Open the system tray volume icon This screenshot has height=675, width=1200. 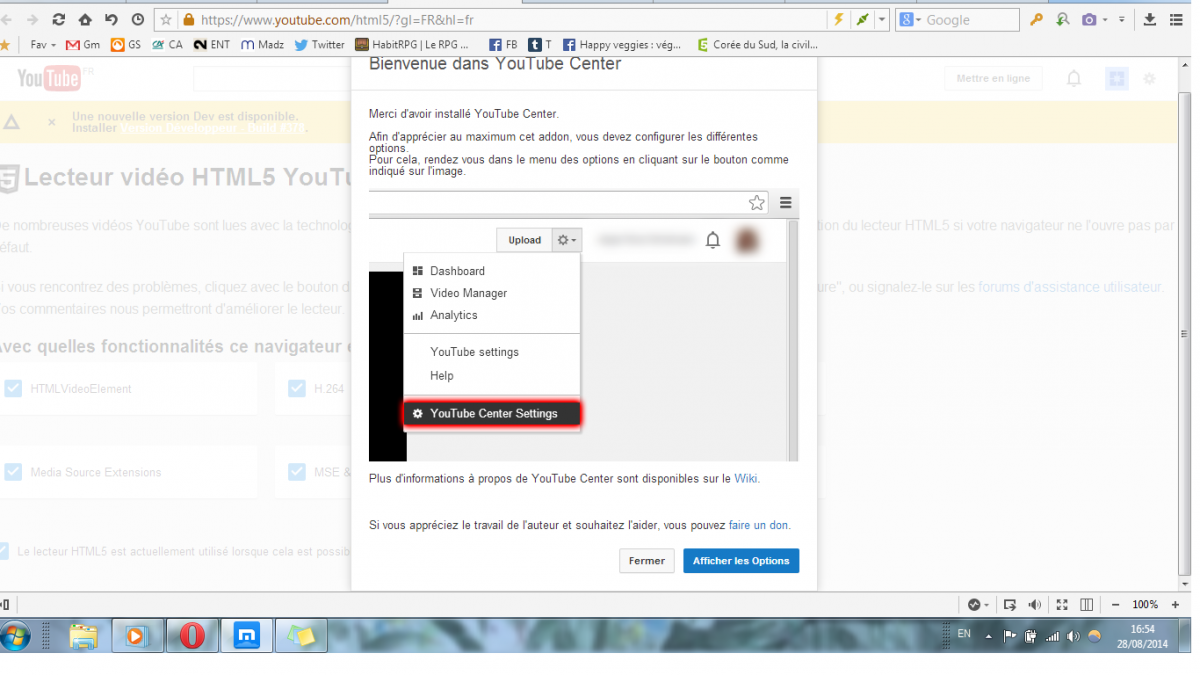coord(1073,636)
